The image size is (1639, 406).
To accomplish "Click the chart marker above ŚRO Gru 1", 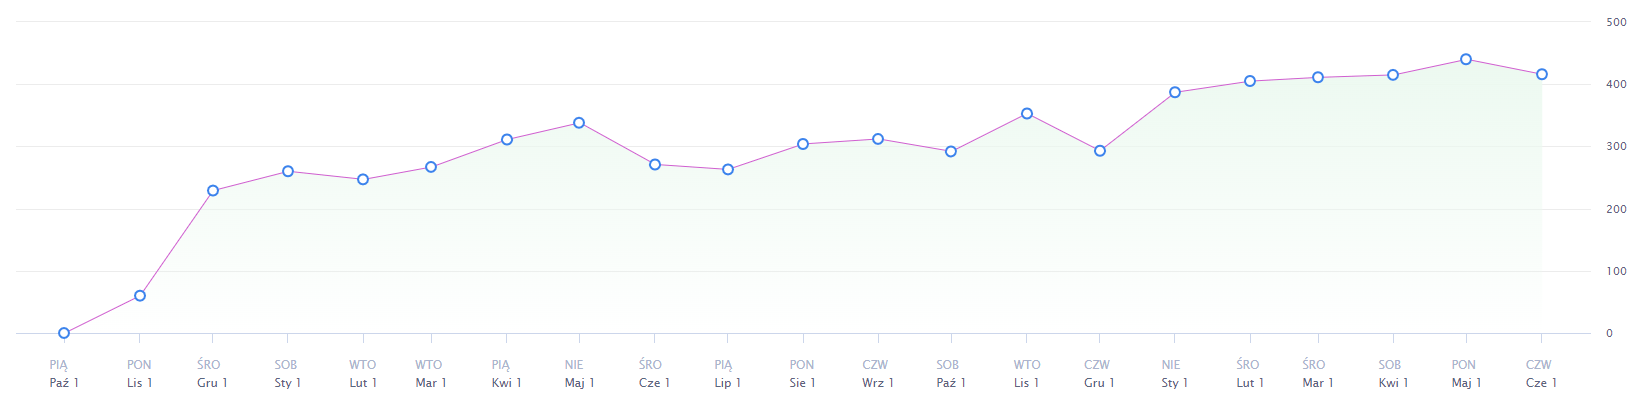I will [213, 191].
